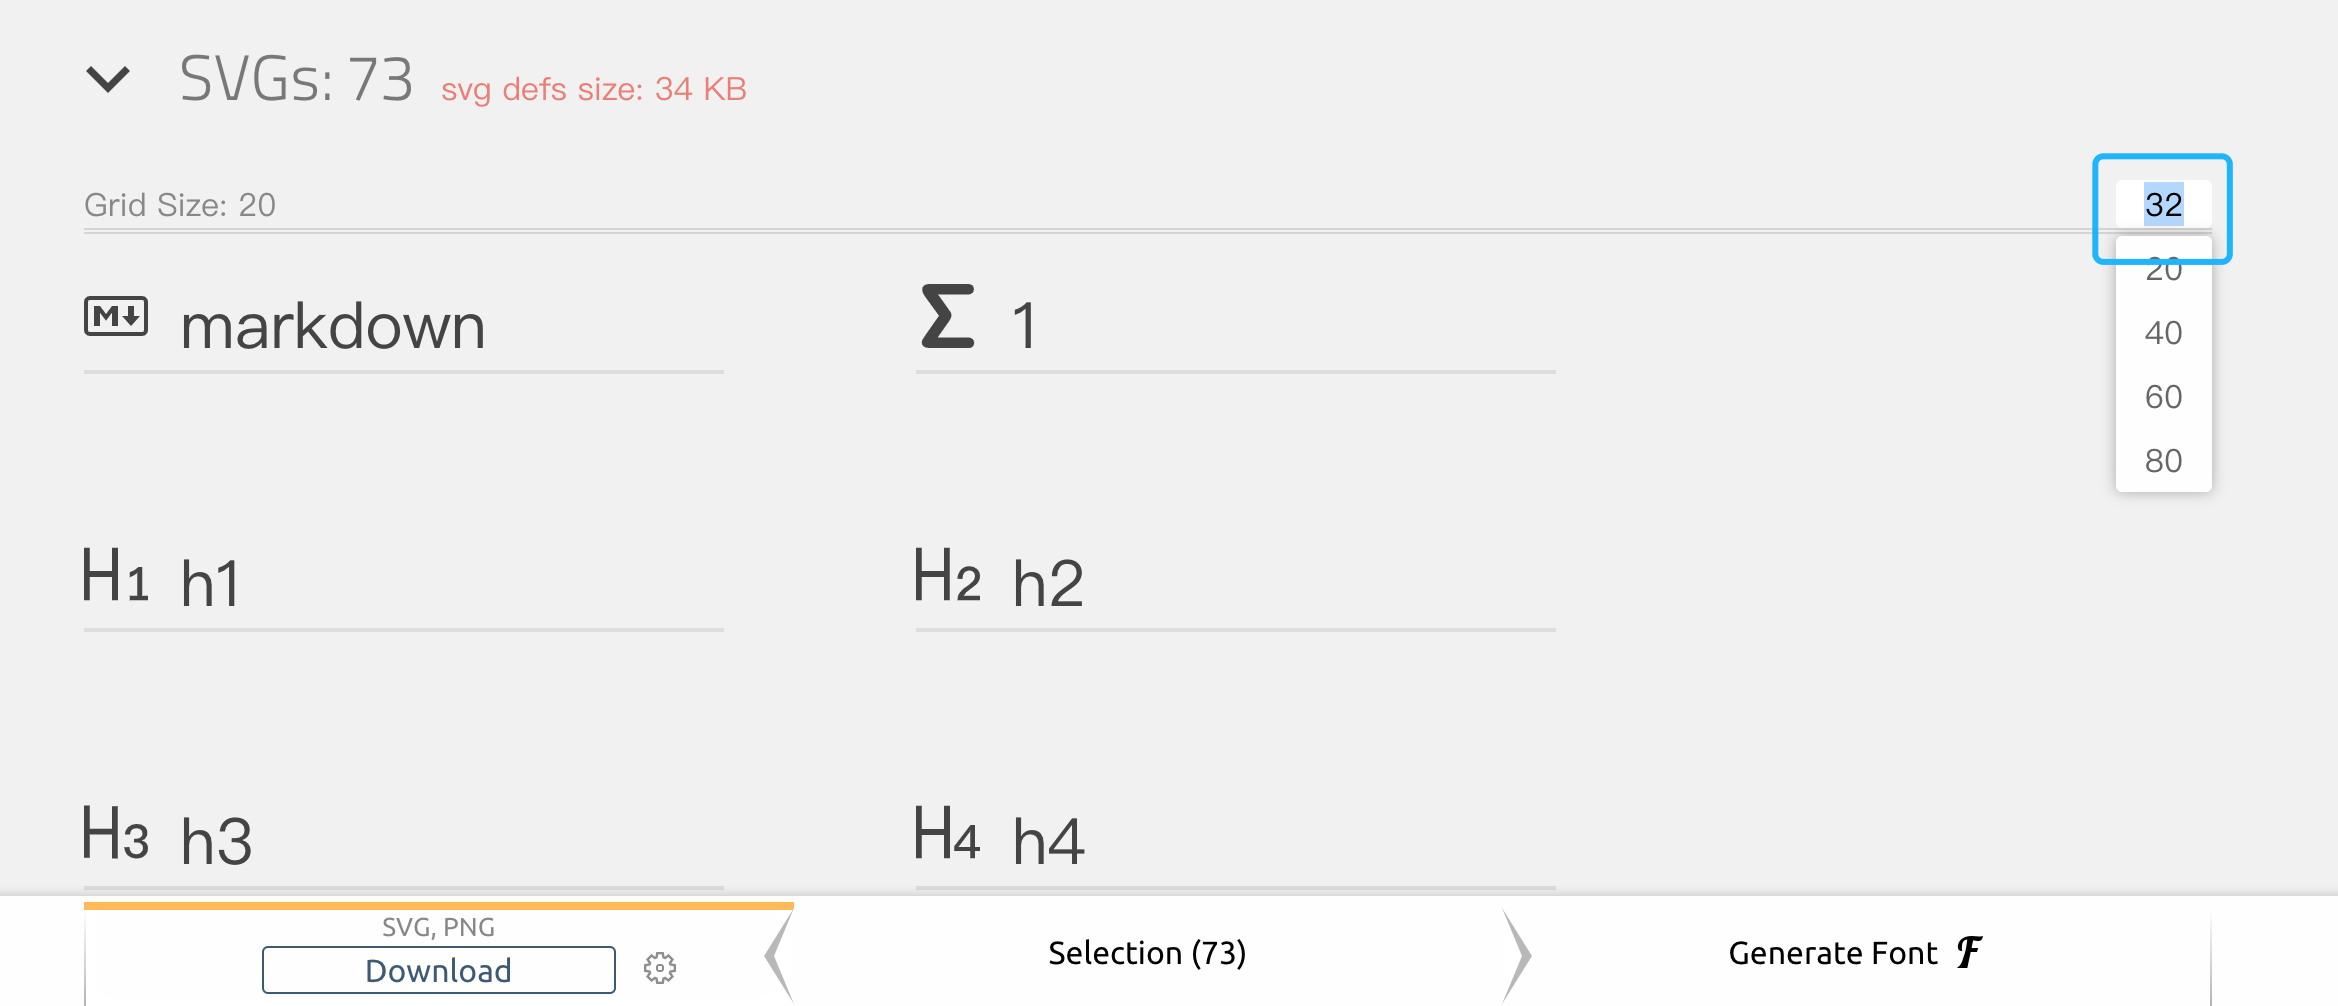
Task: Select the H2 heading icon
Action: (948, 576)
